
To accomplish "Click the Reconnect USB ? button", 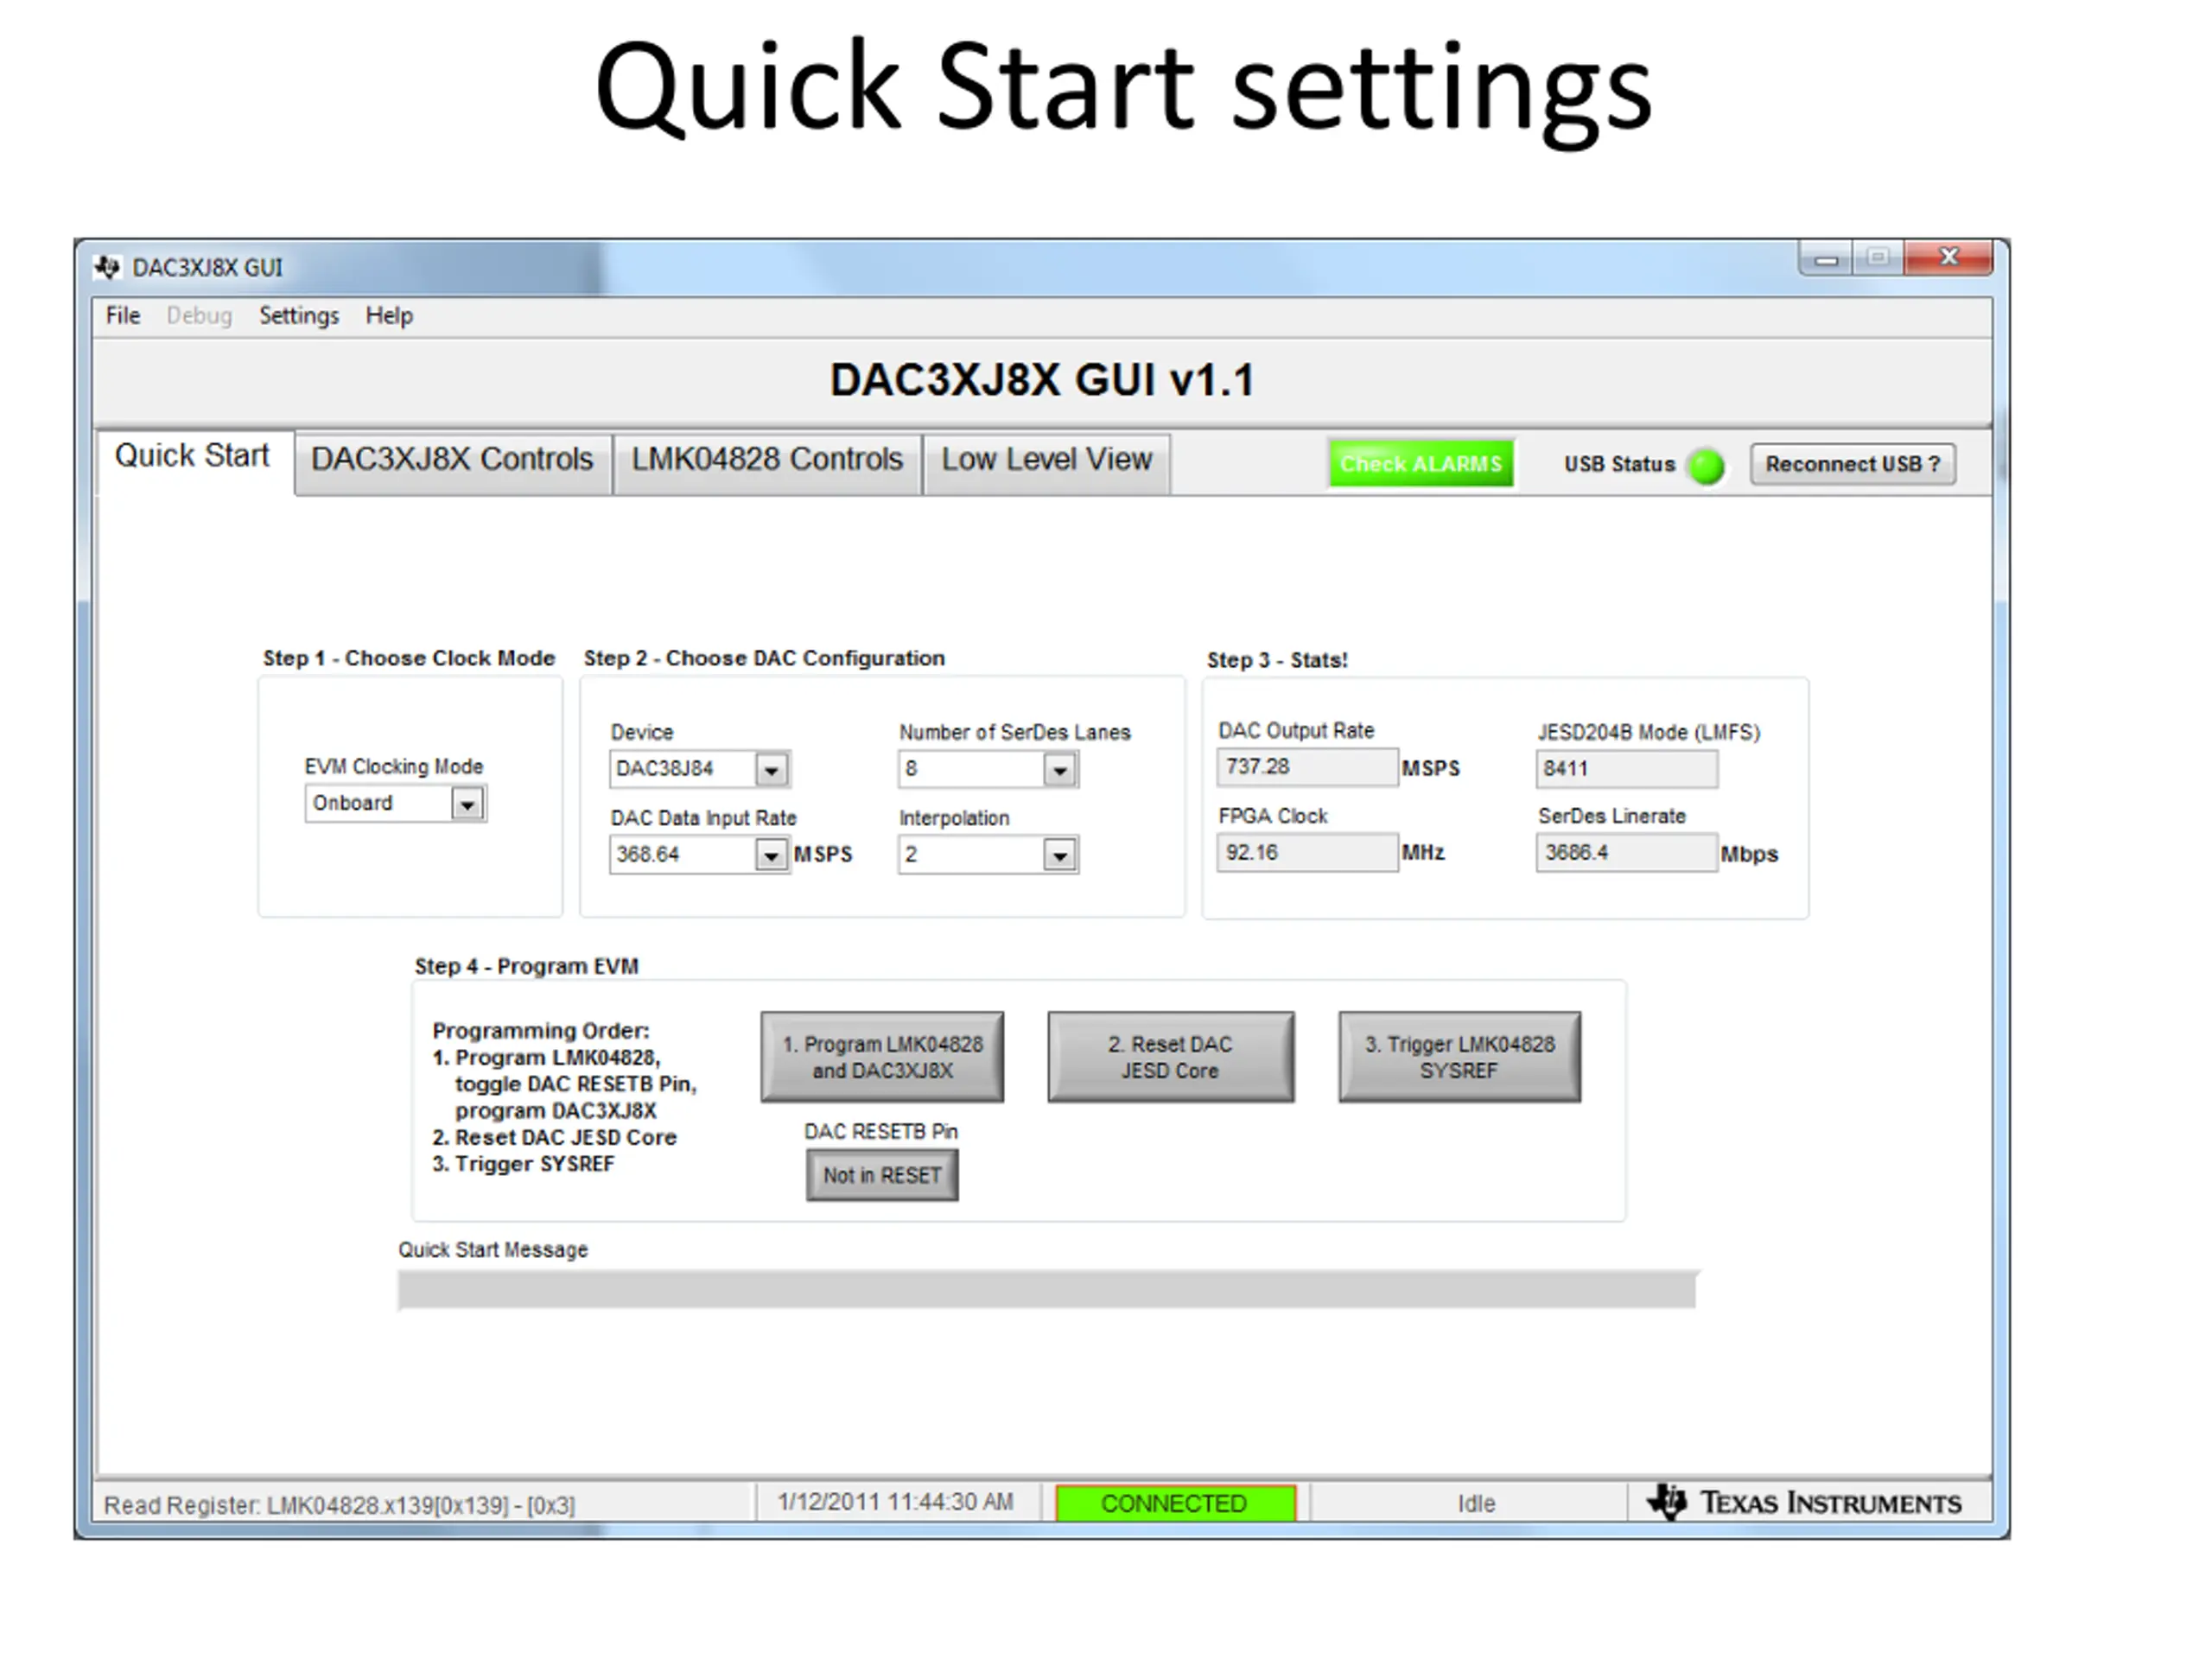I will click(1853, 465).
